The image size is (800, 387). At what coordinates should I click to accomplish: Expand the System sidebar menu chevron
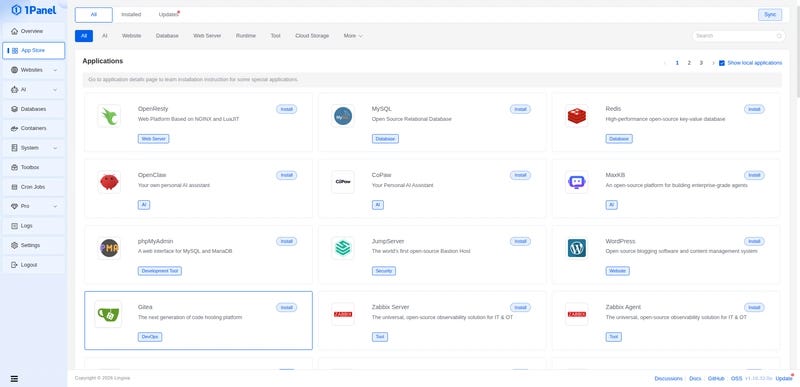tap(55, 148)
